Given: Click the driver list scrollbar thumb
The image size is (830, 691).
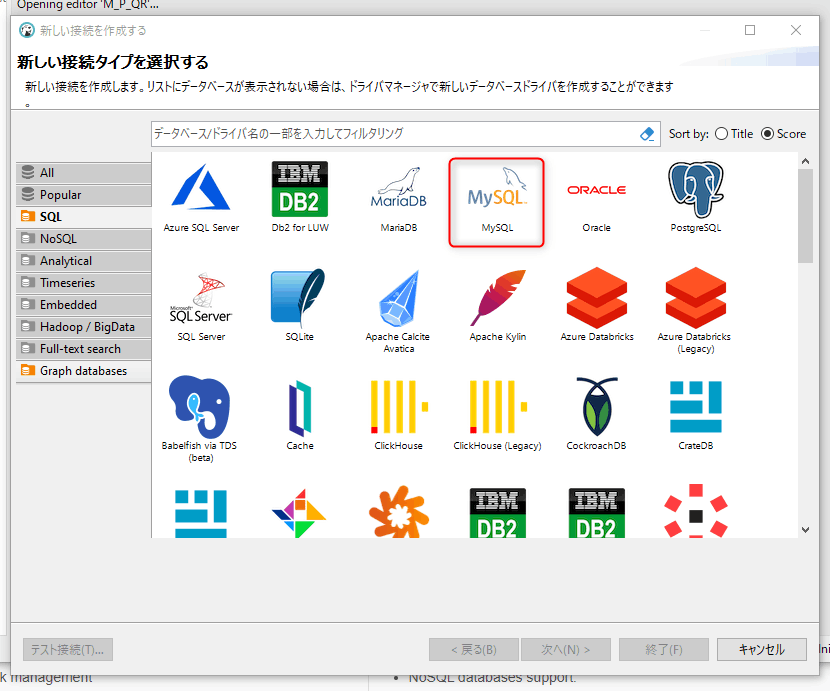Looking at the screenshot, I should tap(805, 216).
